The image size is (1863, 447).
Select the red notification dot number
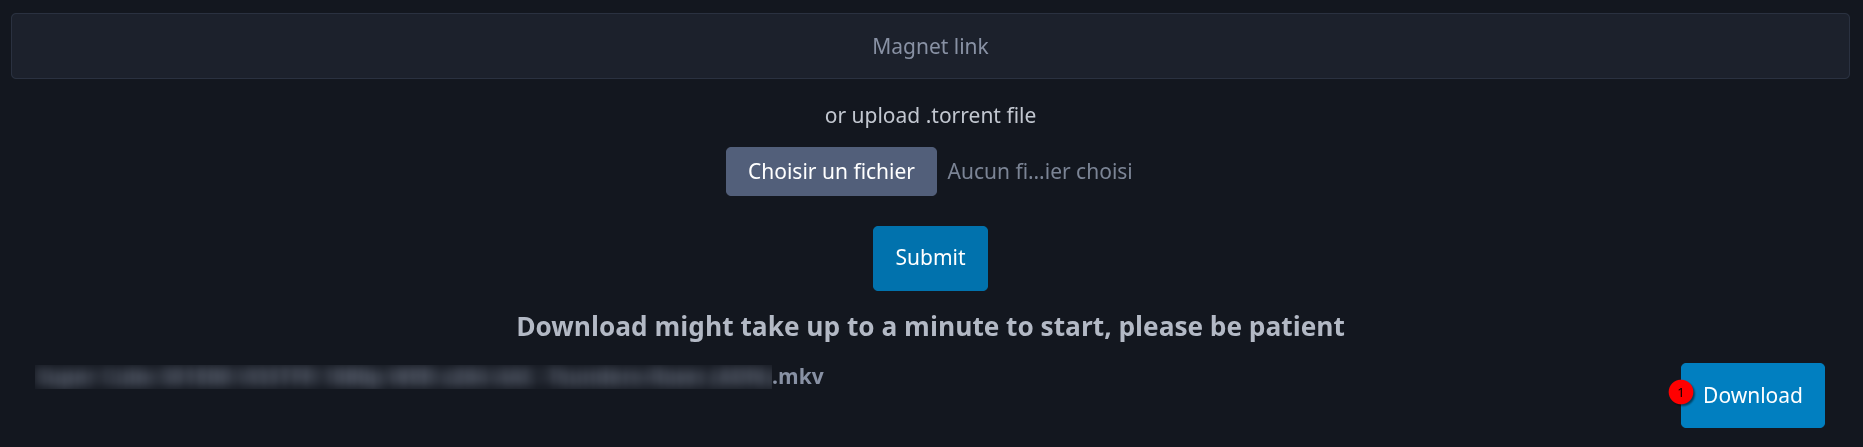click(1680, 392)
